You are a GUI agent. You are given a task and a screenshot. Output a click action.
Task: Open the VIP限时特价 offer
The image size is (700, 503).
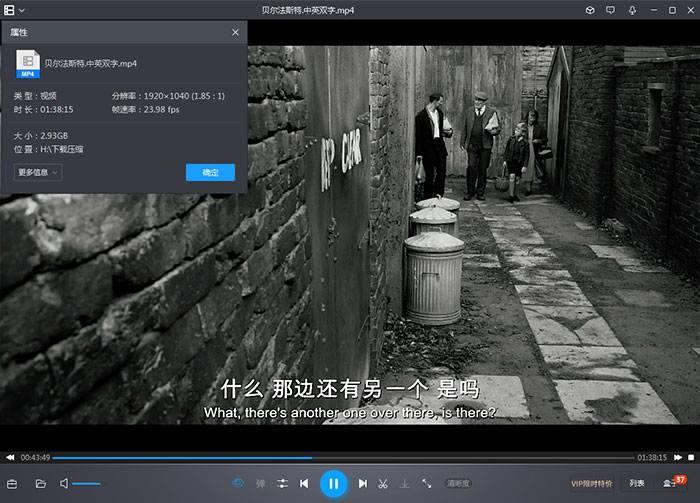[x=592, y=483]
